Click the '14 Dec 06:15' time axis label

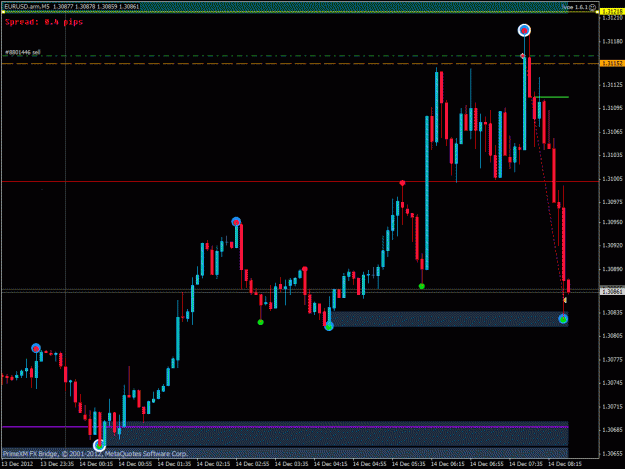(x=448, y=464)
